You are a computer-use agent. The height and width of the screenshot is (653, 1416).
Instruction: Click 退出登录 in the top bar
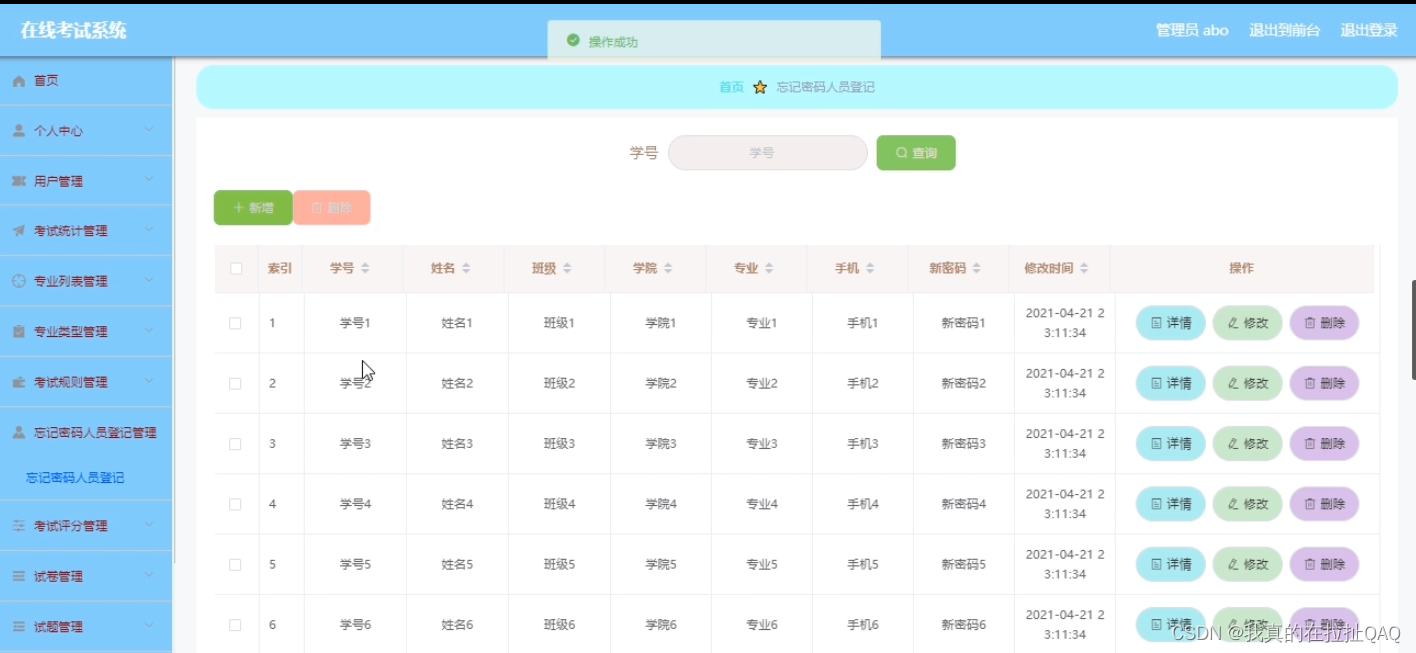click(1369, 30)
